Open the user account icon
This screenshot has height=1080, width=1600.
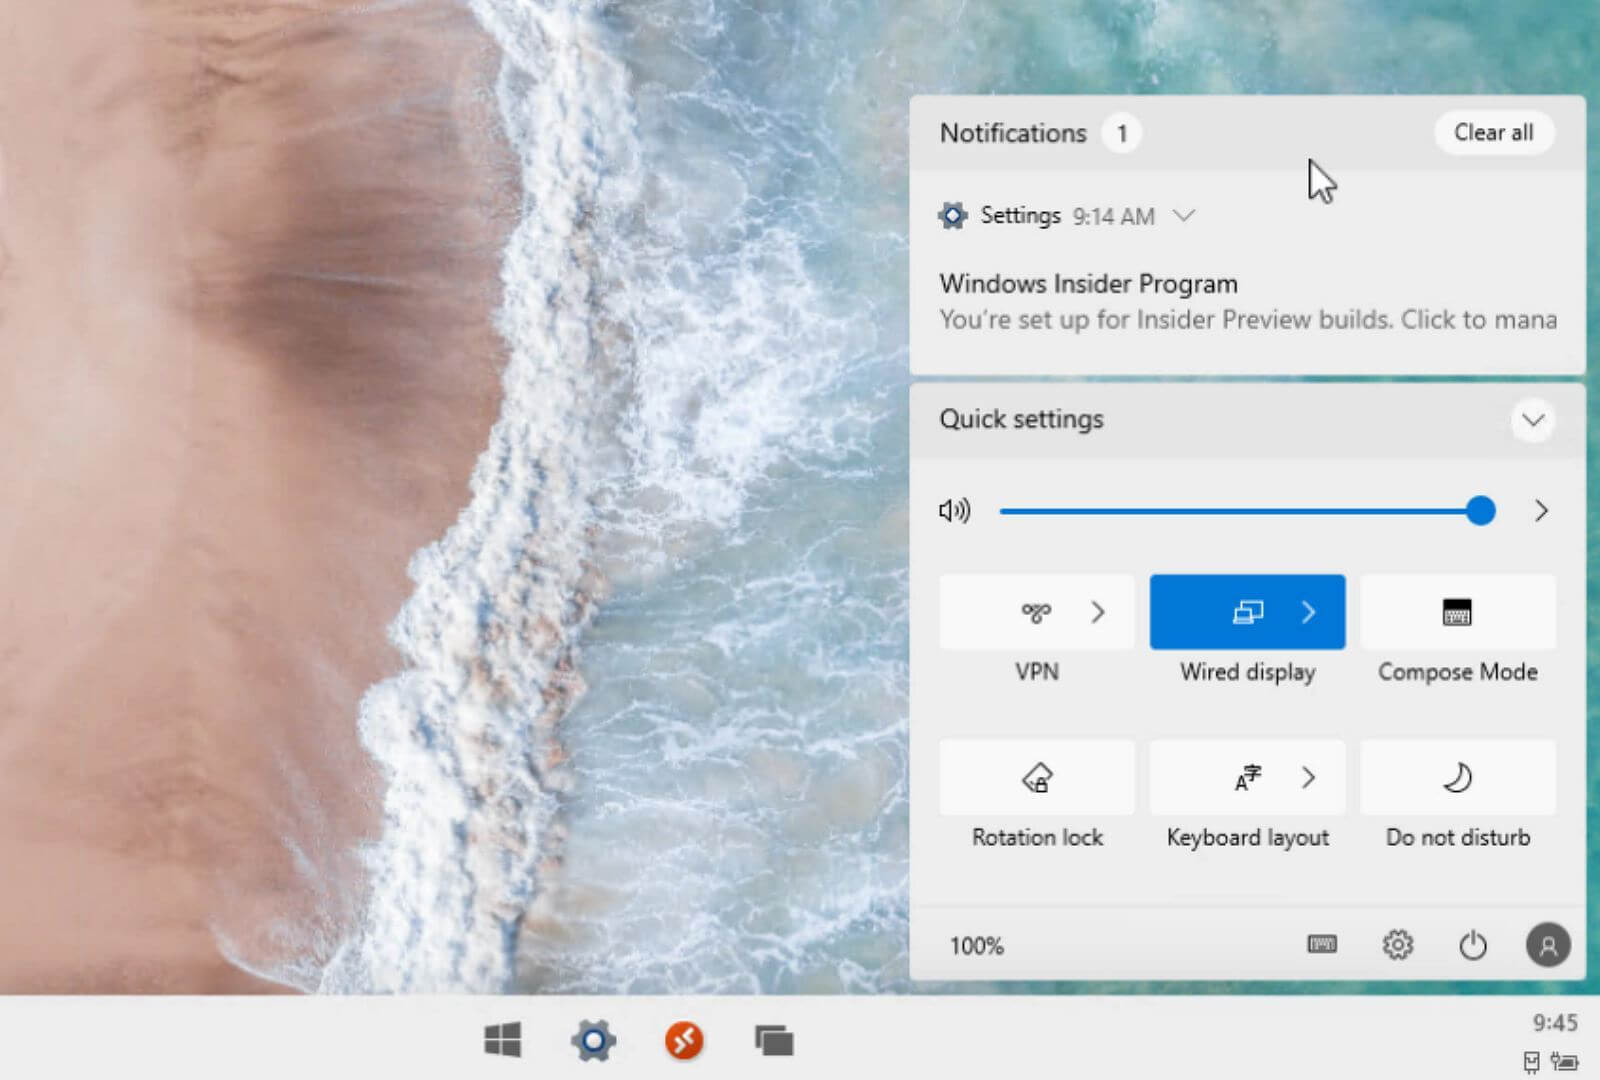point(1548,944)
